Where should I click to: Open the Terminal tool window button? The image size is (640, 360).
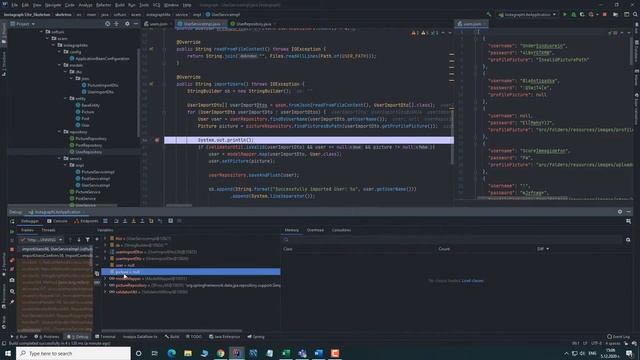pos(105,337)
